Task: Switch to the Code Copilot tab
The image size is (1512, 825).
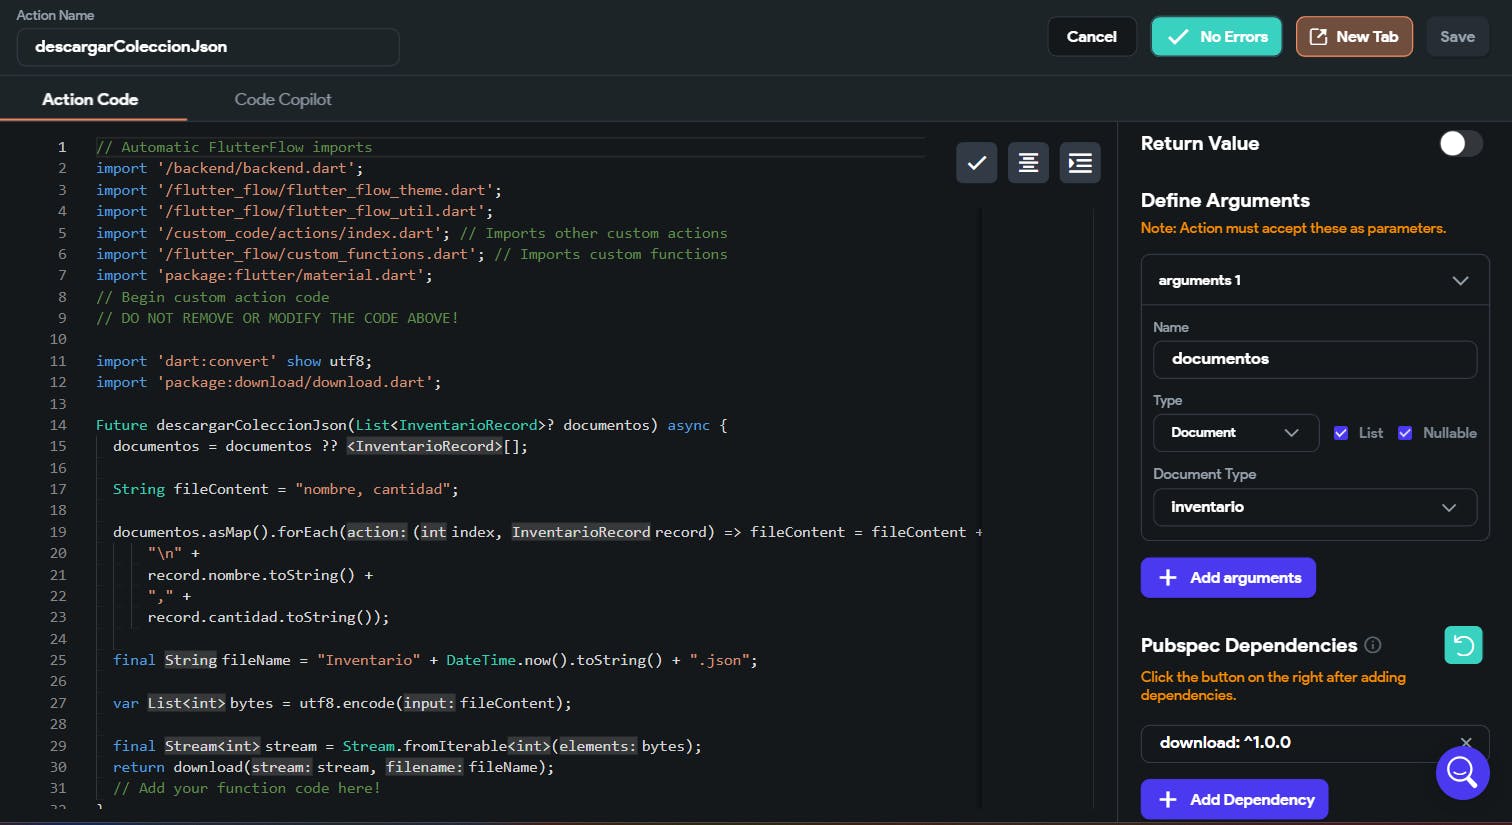Action: (x=283, y=100)
